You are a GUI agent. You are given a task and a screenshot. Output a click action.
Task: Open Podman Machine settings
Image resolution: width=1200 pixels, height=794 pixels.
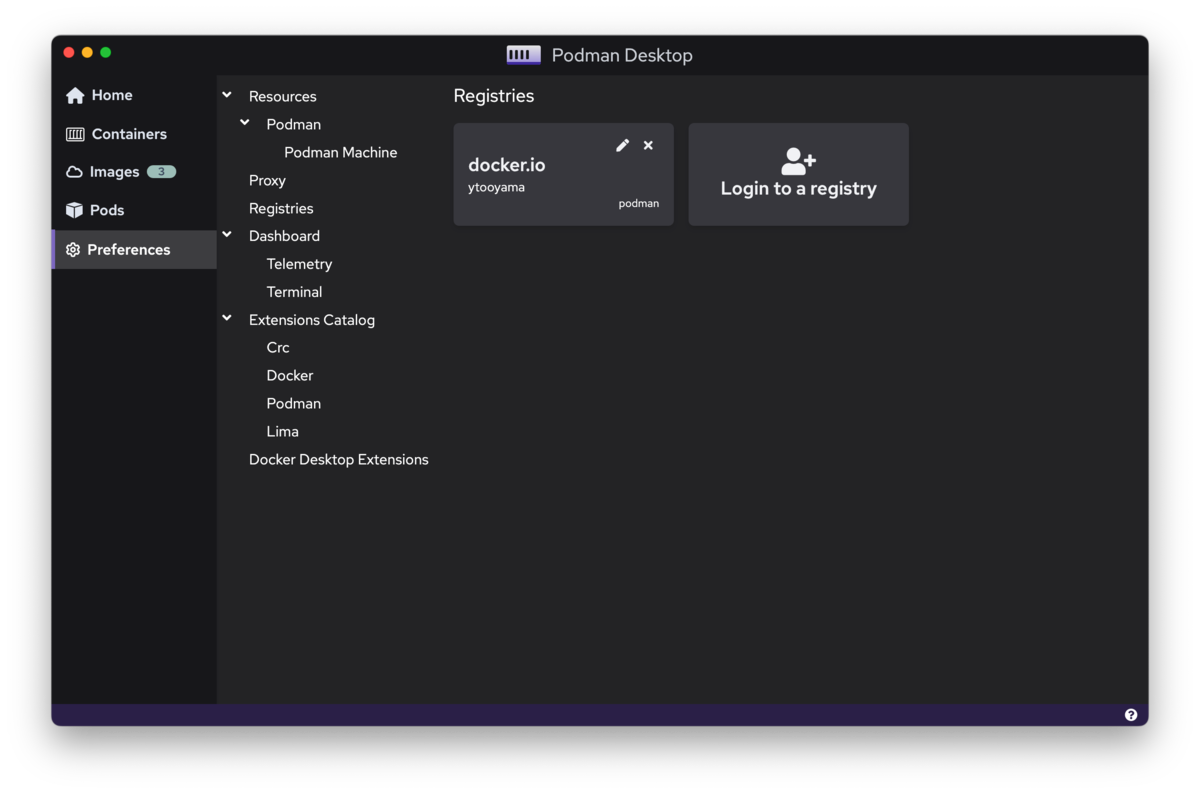click(x=341, y=152)
